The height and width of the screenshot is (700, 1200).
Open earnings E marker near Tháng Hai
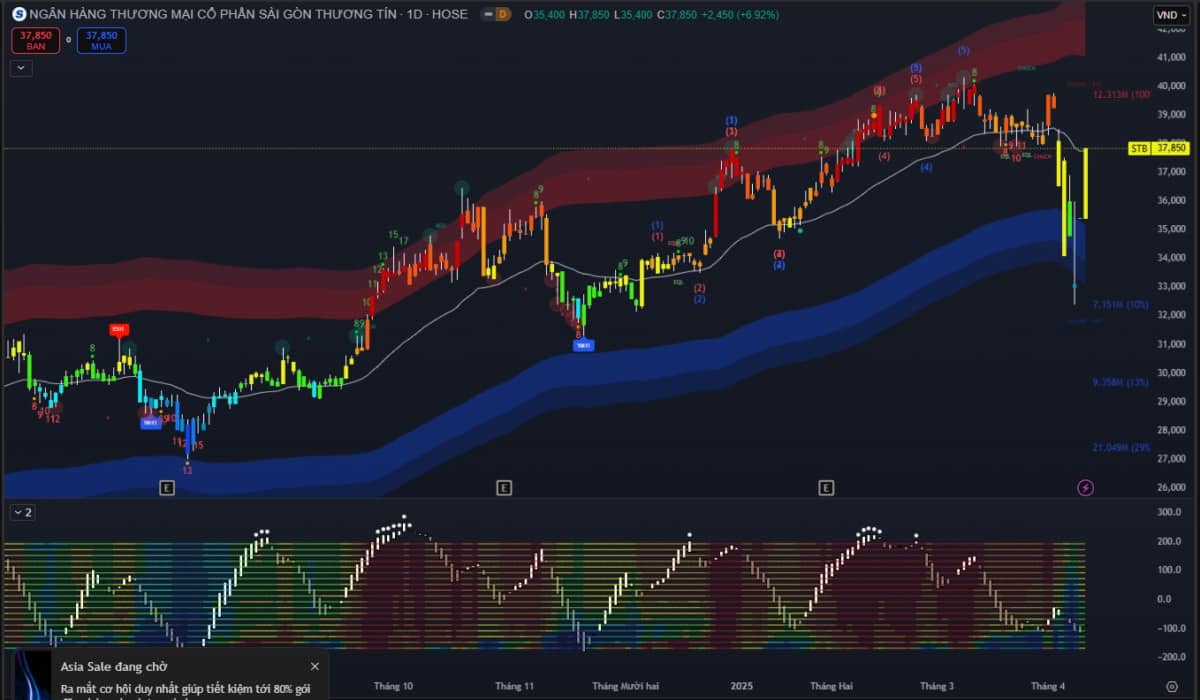[x=826, y=487]
